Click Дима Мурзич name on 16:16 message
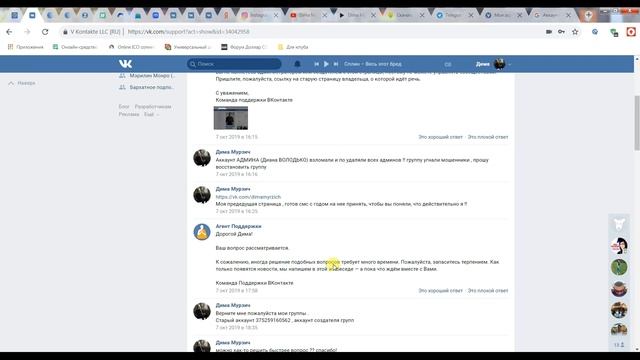Viewport: 640px width, 360px height. 233,152
